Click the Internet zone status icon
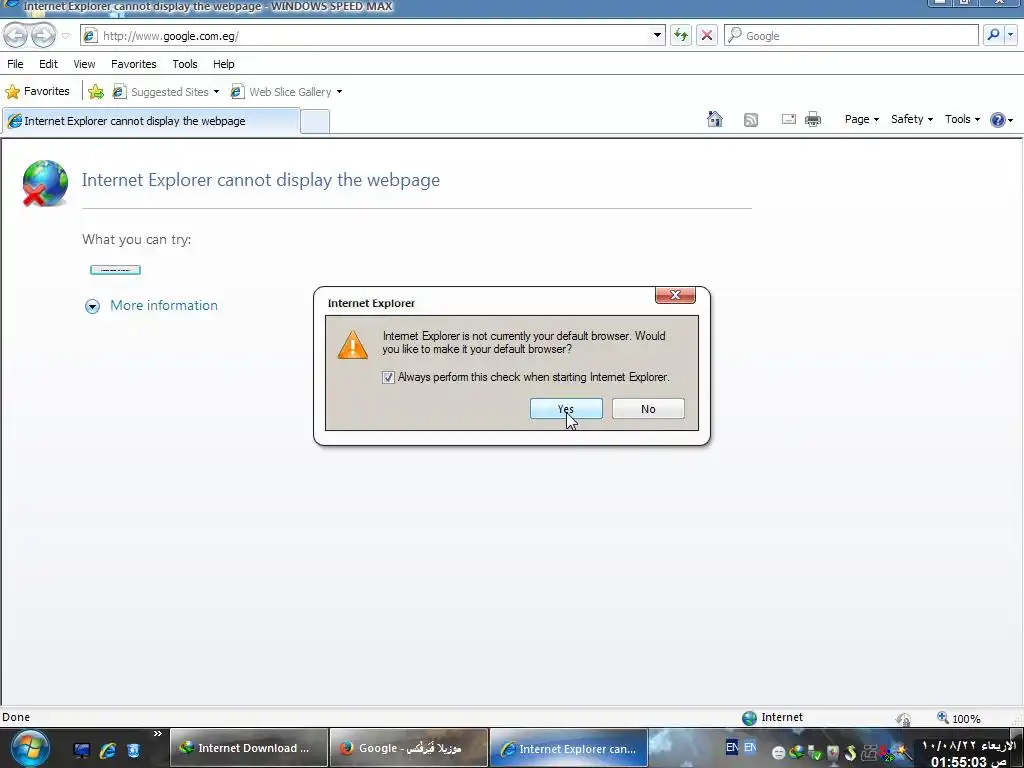The width and height of the screenshot is (1024, 768). coord(749,718)
